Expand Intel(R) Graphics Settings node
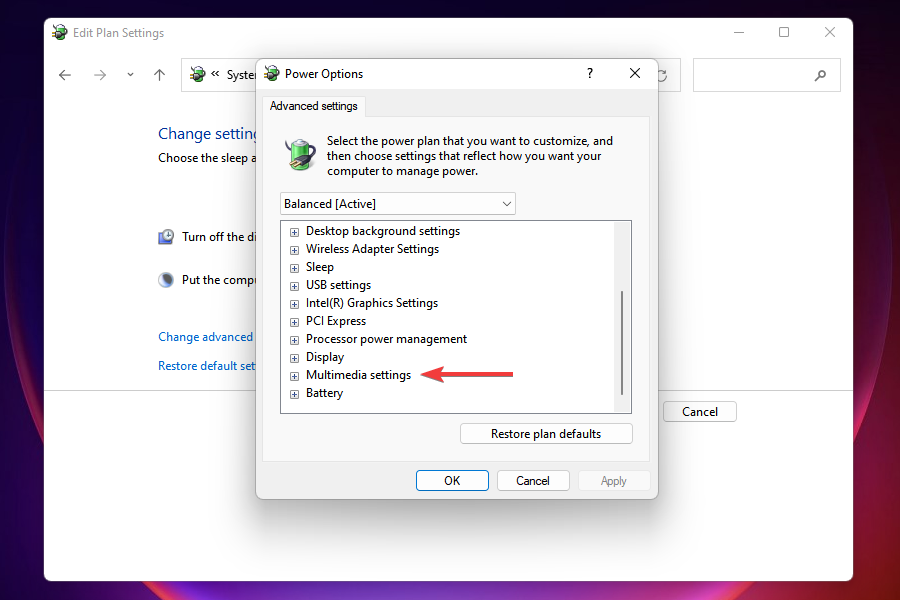 294,304
